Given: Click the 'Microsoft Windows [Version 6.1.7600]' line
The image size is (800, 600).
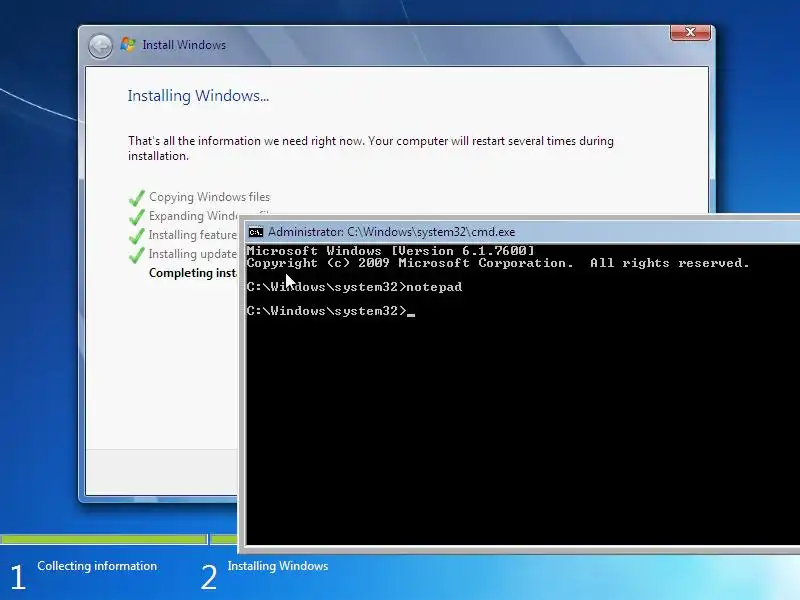Looking at the screenshot, I should pyautogui.click(x=390, y=251).
